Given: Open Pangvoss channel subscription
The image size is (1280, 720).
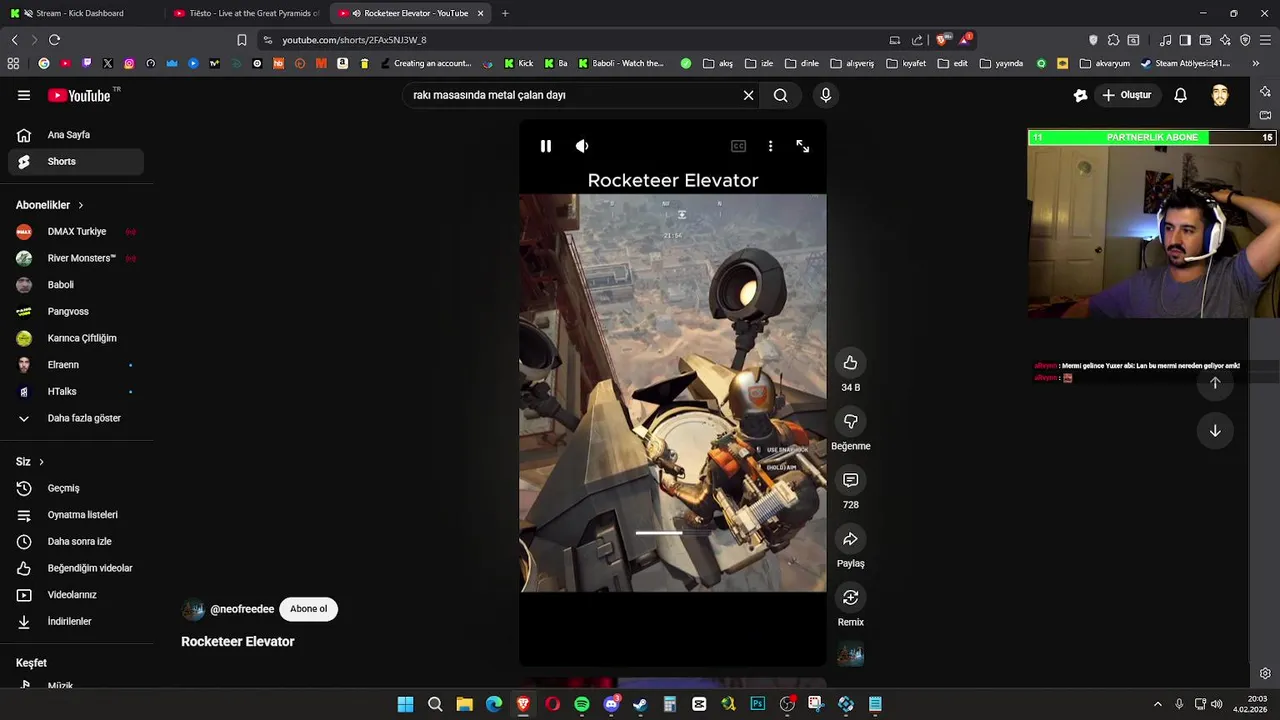Looking at the screenshot, I should 76,312.
